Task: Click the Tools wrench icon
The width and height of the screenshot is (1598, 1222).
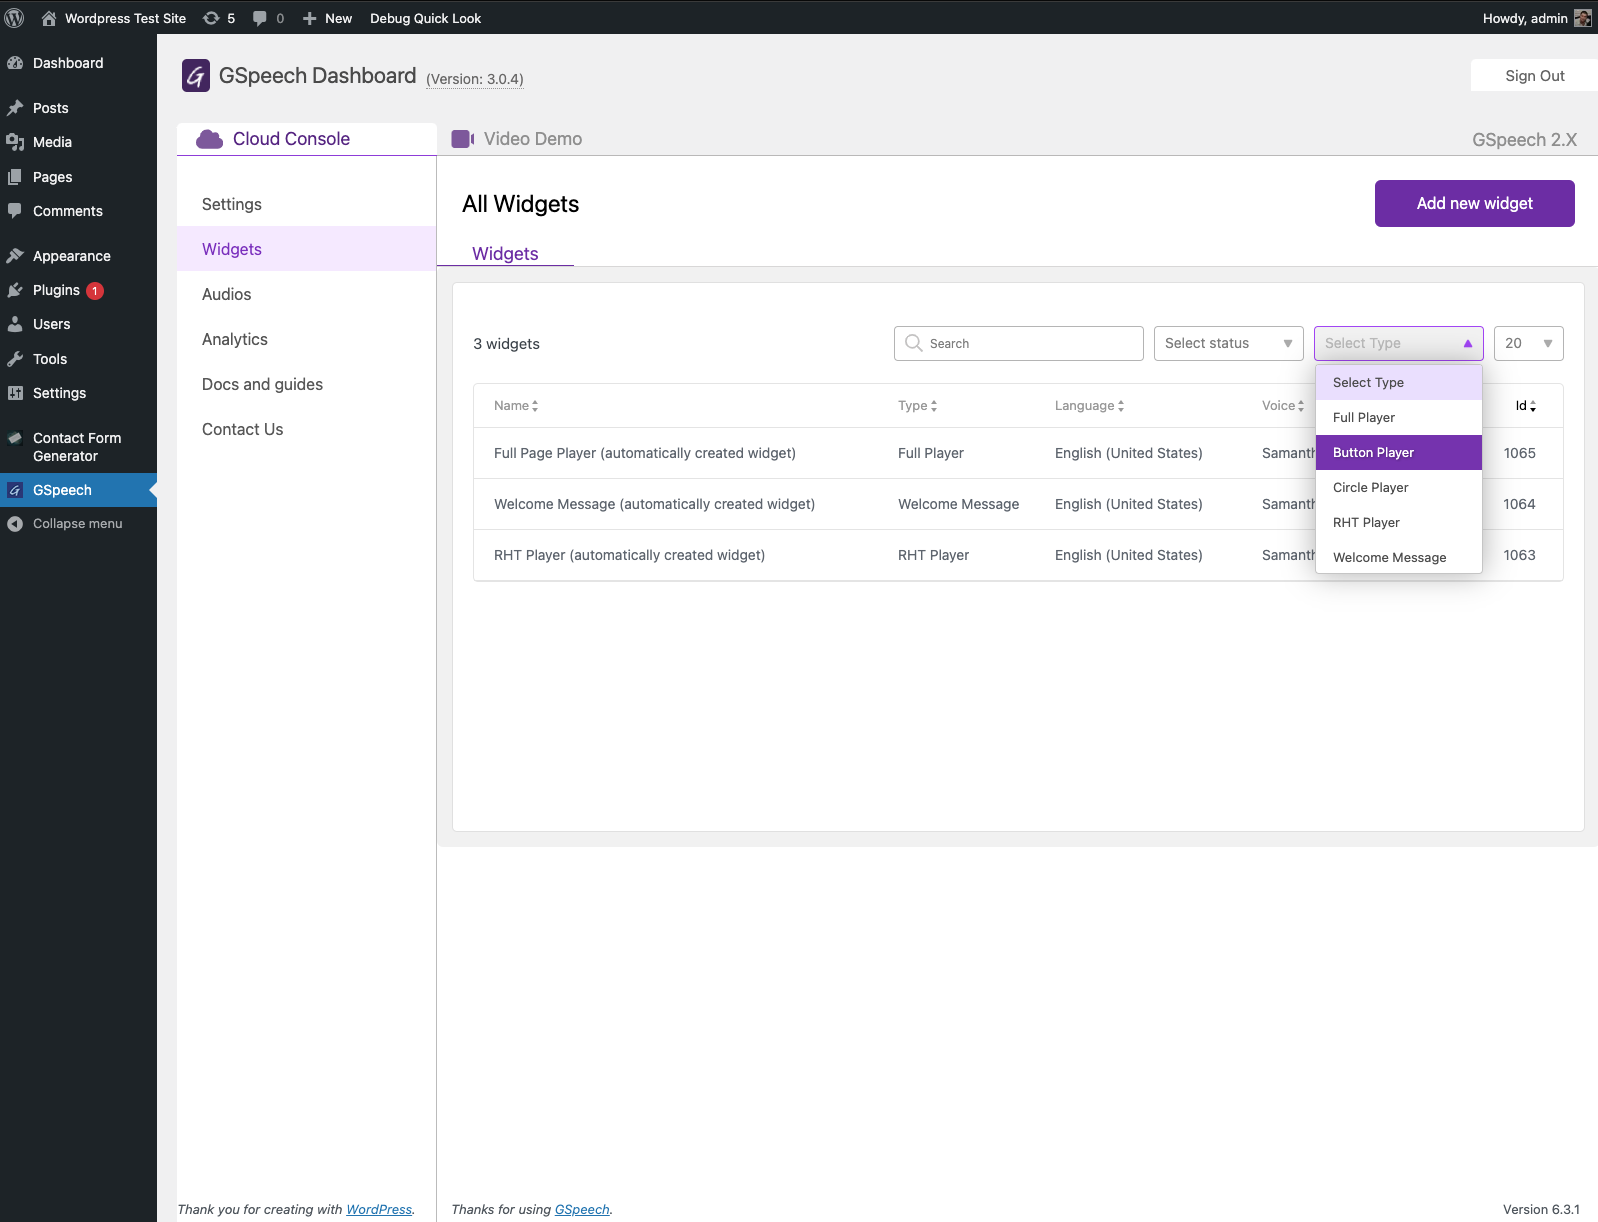Action: coord(15,359)
